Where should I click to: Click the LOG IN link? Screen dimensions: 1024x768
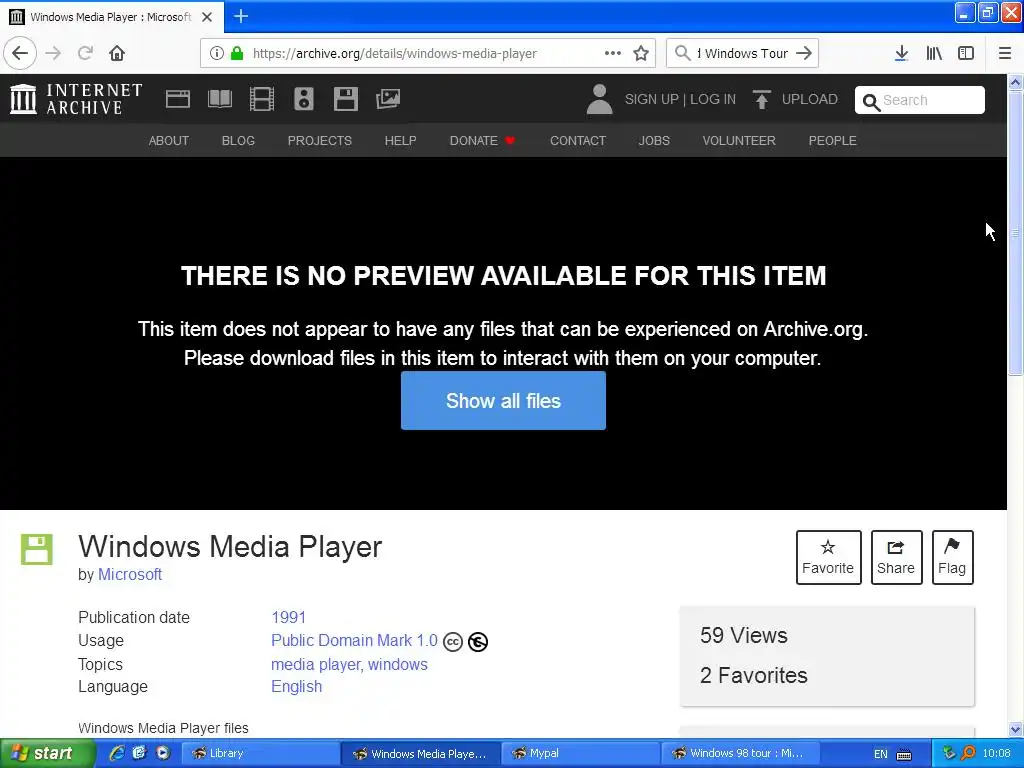712,99
